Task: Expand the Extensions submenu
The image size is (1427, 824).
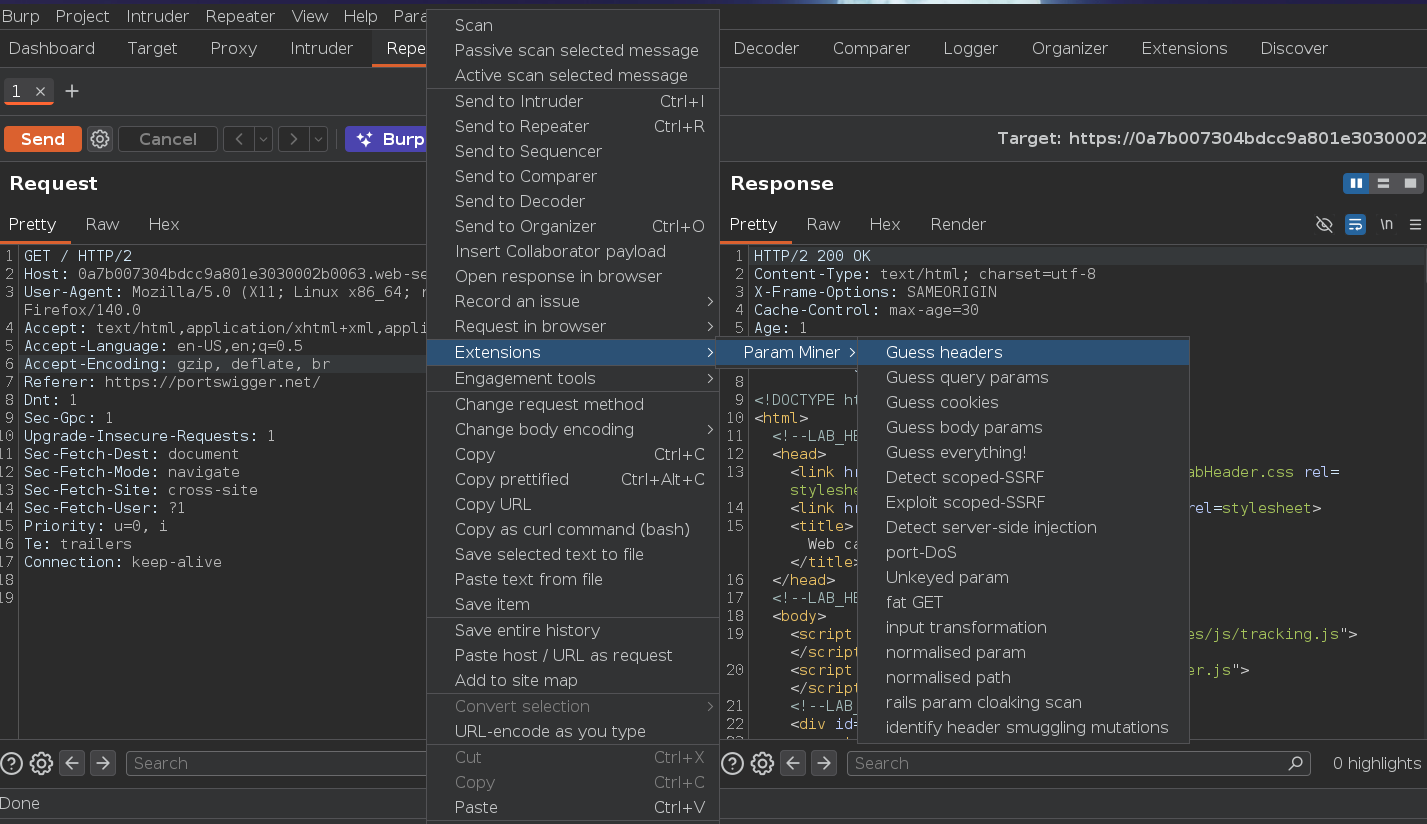Action: [x=573, y=352]
